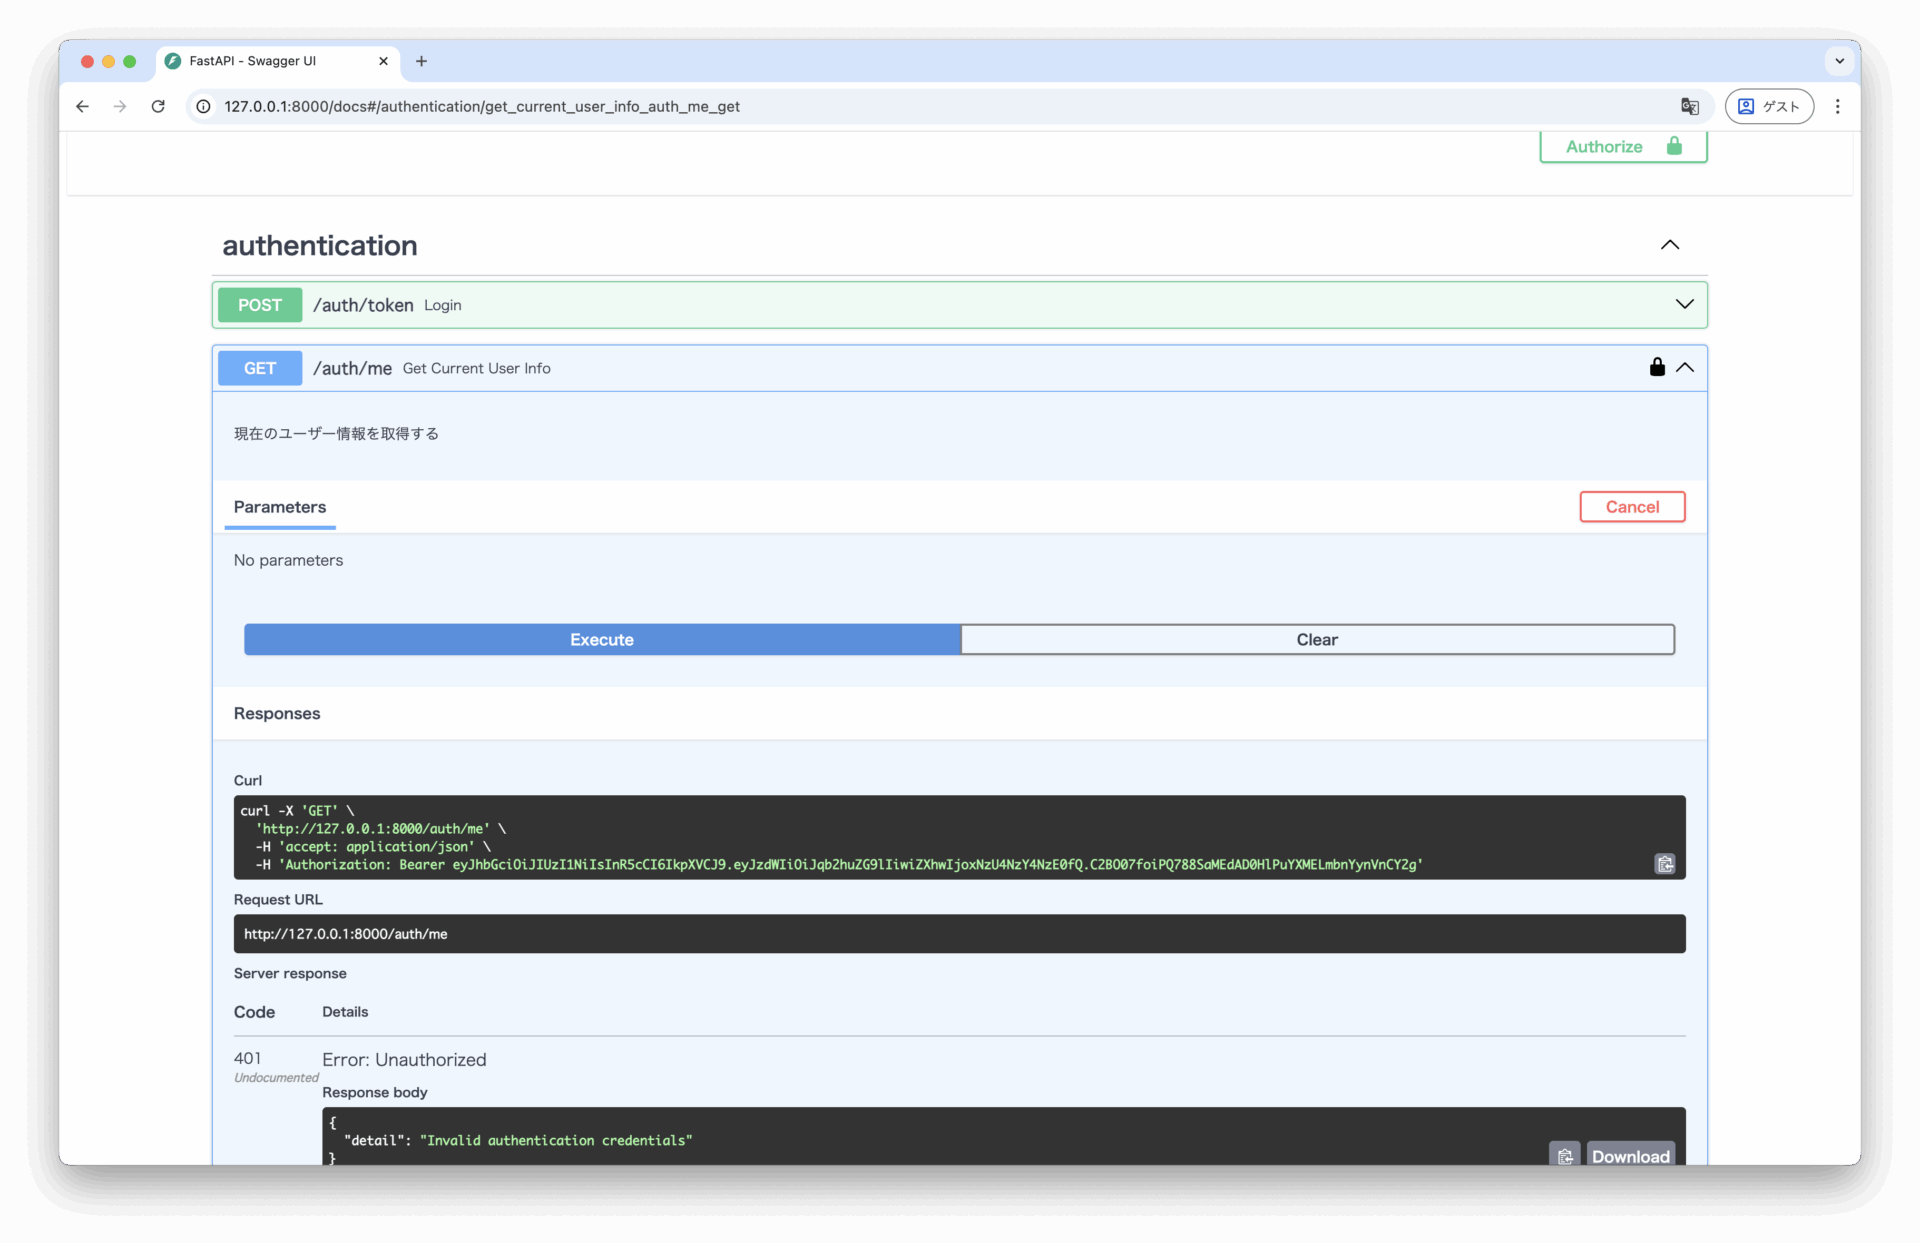Click the Clear button
Viewport: 1920px width, 1243px height.
click(1316, 639)
